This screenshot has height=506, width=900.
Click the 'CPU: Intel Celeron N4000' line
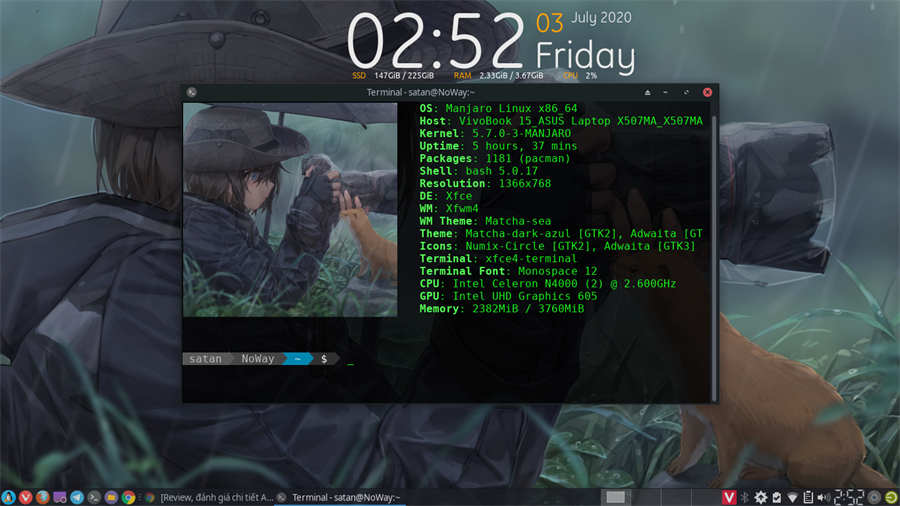tap(548, 284)
